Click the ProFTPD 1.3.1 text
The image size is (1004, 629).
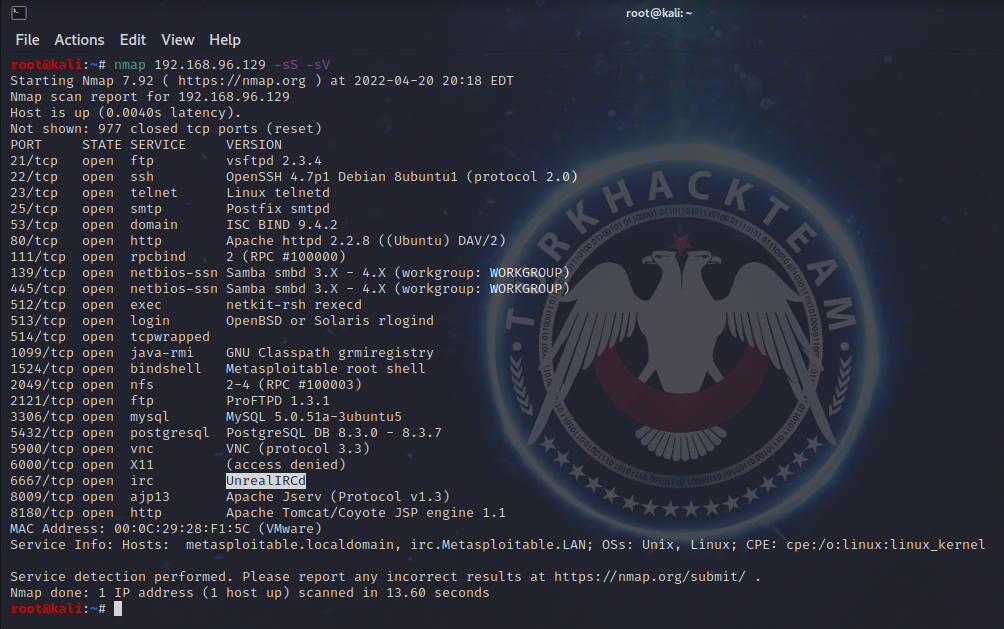click(x=278, y=401)
